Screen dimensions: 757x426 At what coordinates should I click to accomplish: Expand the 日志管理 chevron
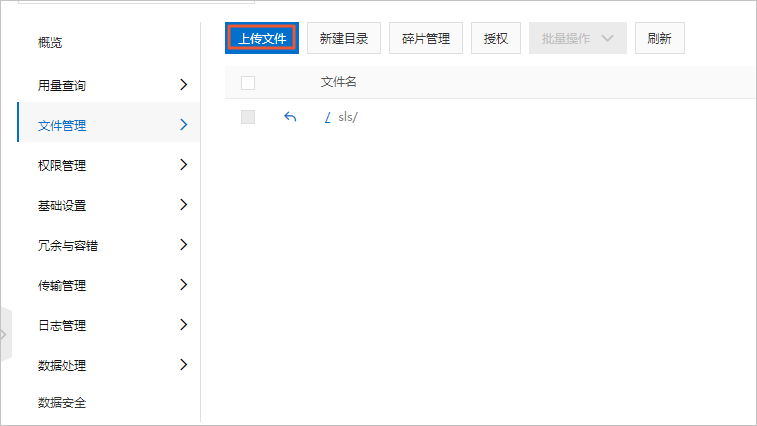[x=183, y=325]
